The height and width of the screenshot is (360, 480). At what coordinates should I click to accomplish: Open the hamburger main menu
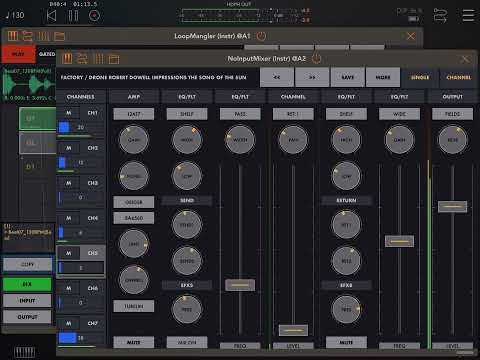pyautogui.click(x=468, y=15)
